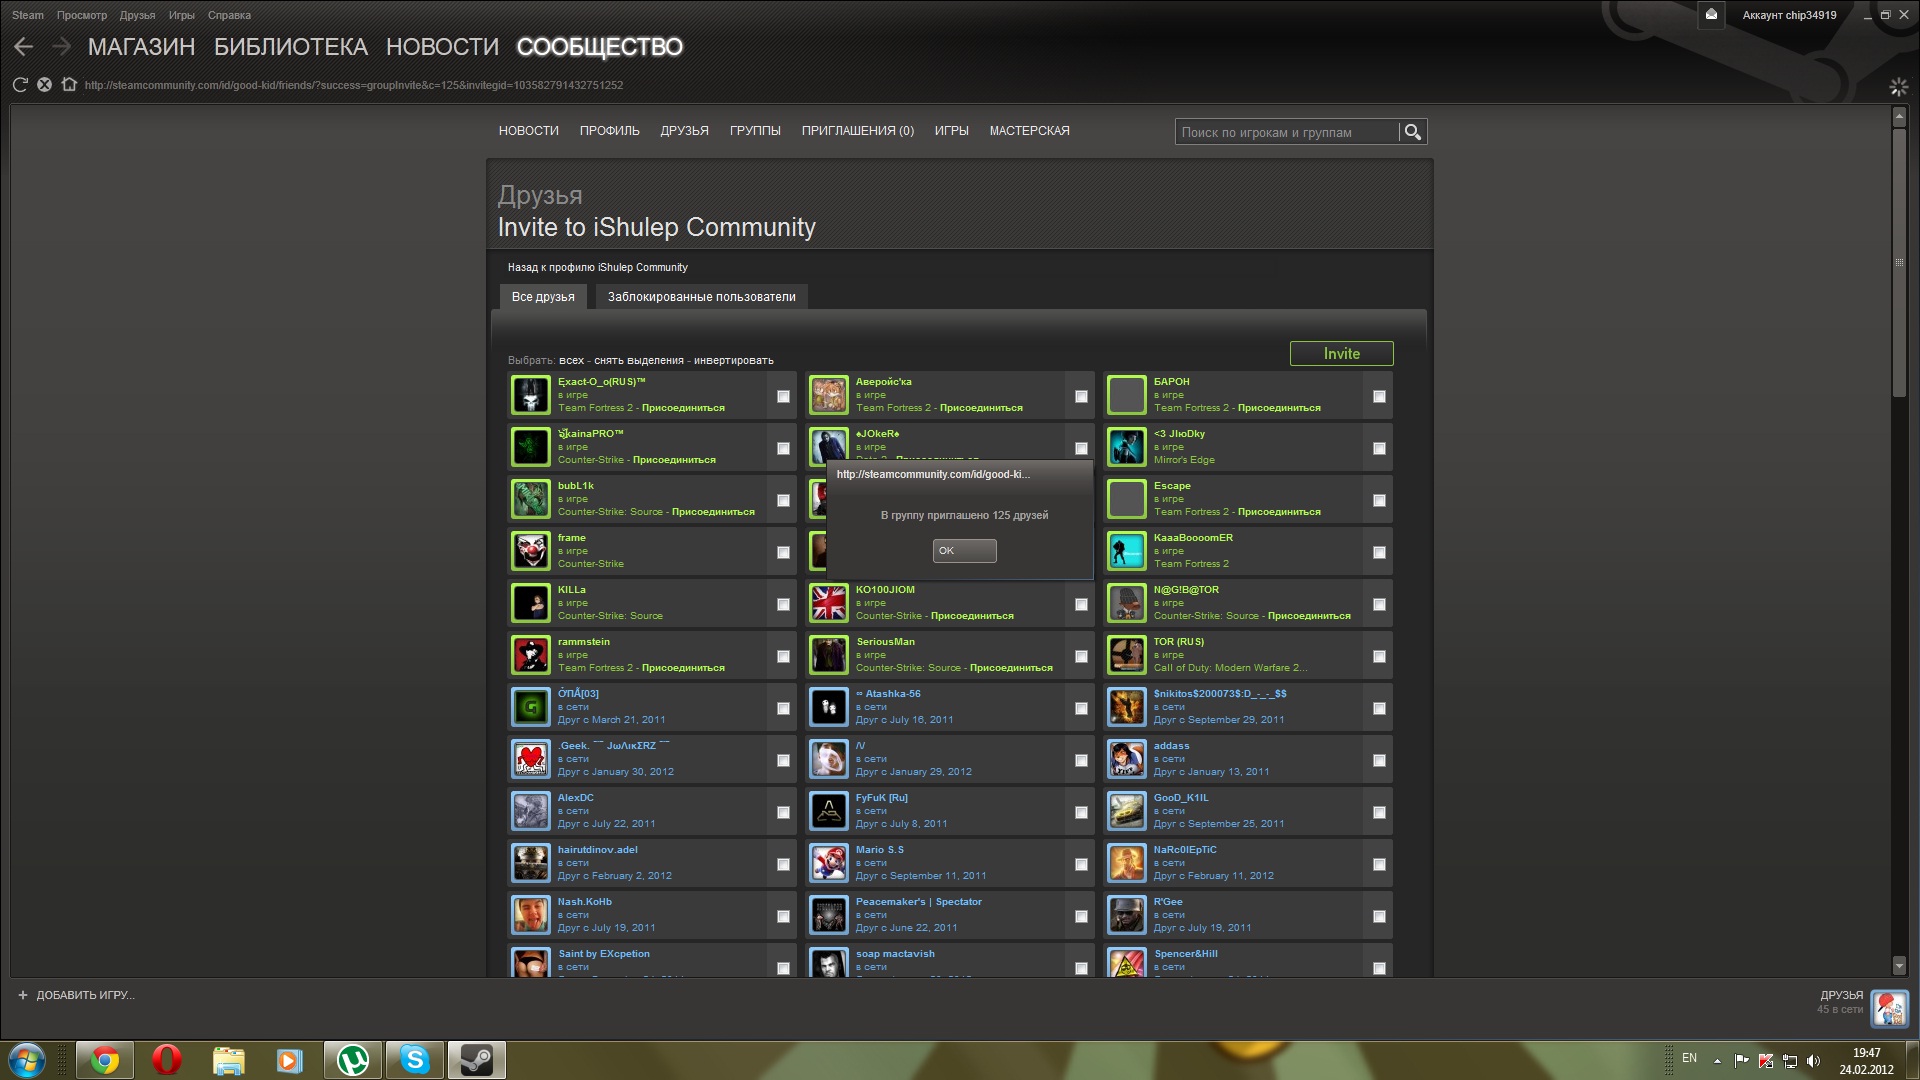Viewport: 1920px width, 1080px height.
Task: Open rammstein avatar
Action: click(531, 656)
